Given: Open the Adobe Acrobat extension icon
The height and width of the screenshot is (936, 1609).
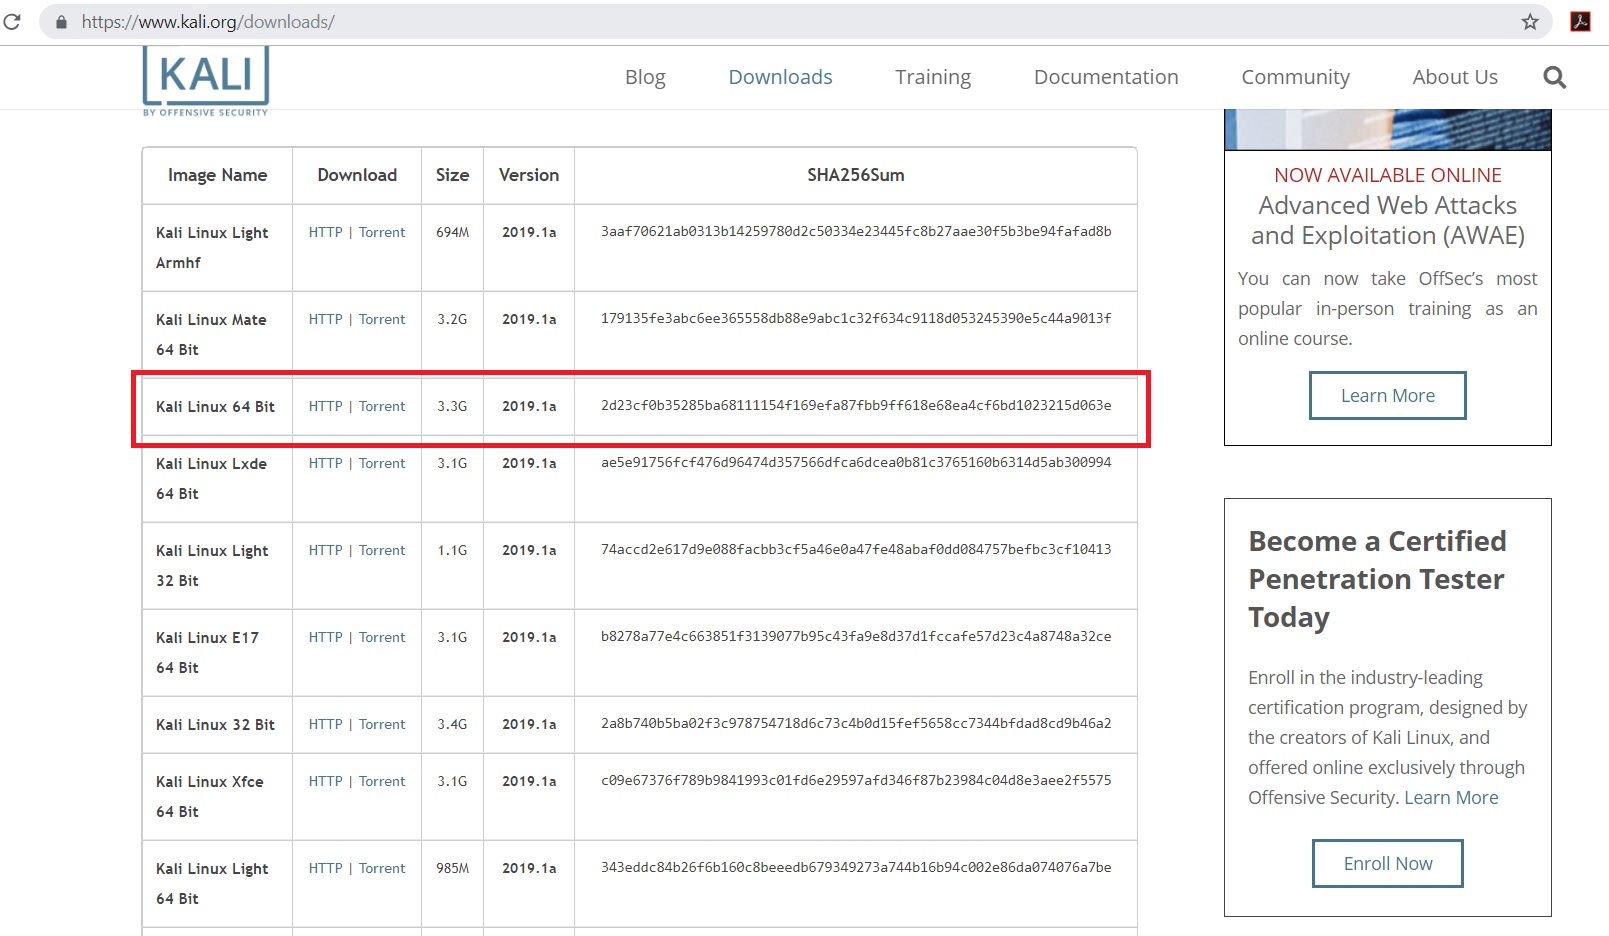Looking at the screenshot, I should coord(1581,21).
